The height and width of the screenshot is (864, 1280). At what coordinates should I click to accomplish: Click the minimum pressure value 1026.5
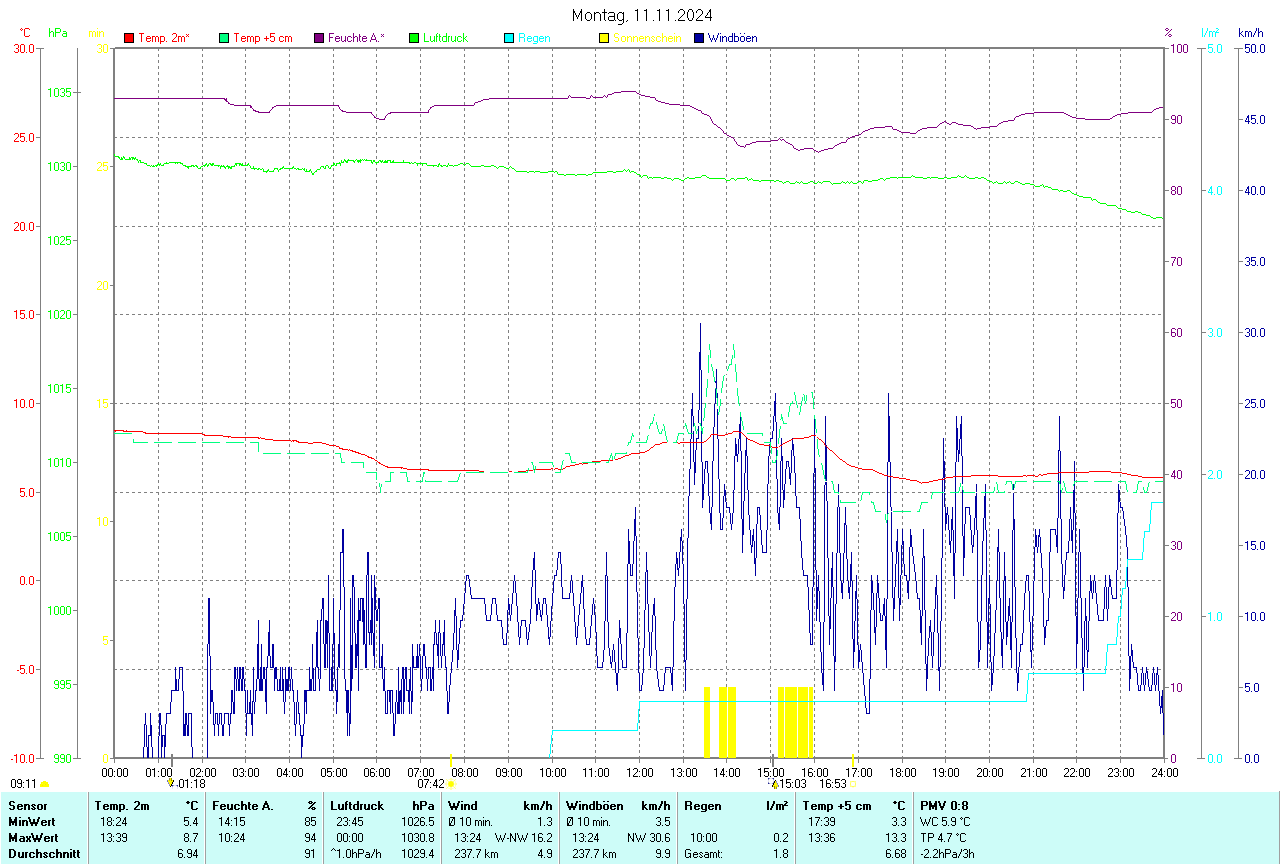coord(417,822)
